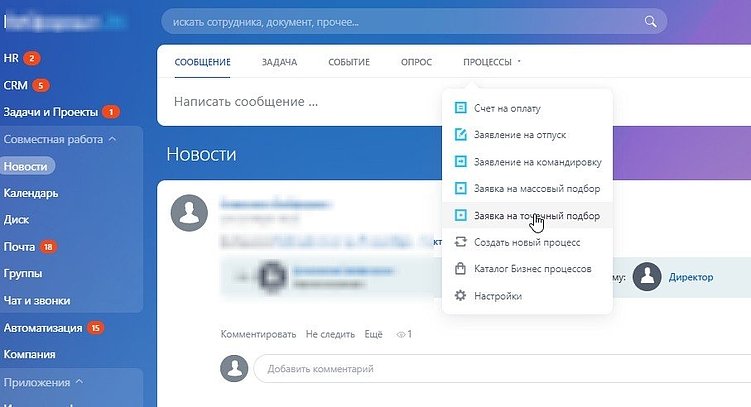The height and width of the screenshot is (407, 751).
Task: Click the Добавить комментарий field
Action: 502,369
